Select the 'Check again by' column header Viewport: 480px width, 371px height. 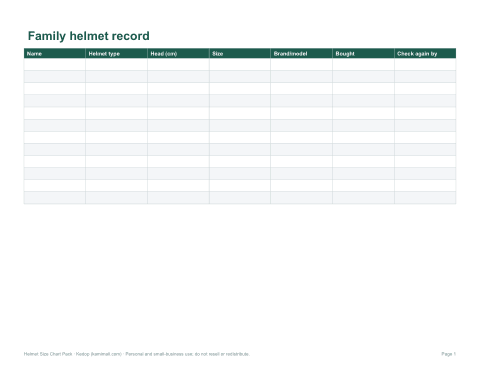coord(425,53)
